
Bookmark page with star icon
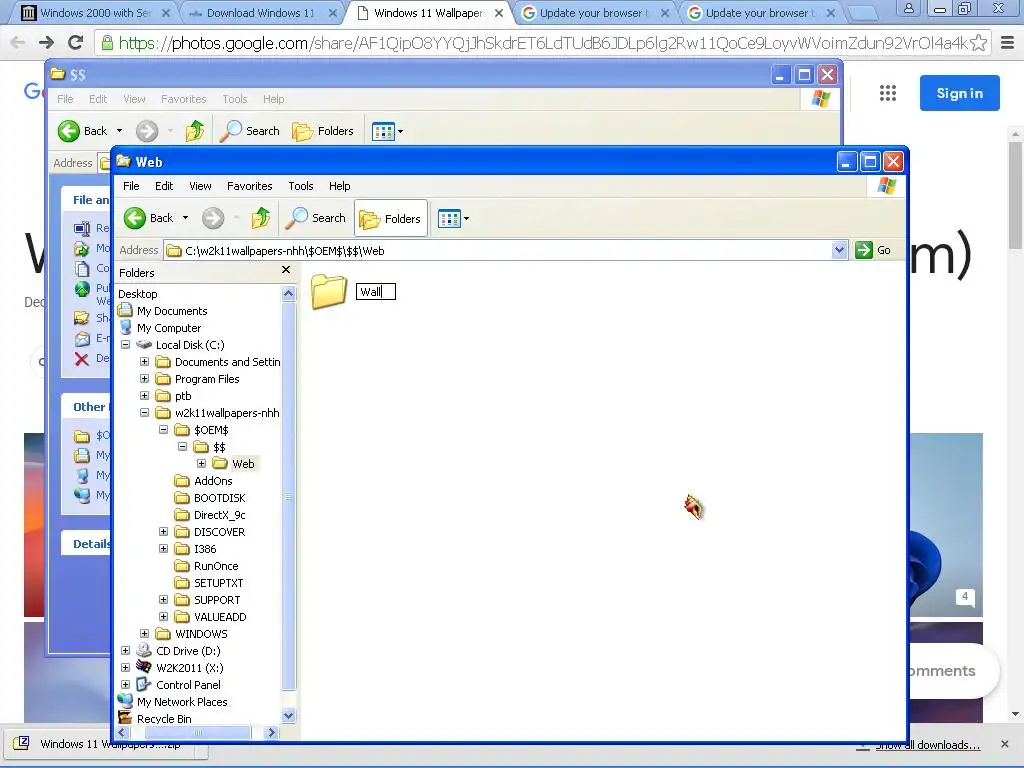pos(978,43)
